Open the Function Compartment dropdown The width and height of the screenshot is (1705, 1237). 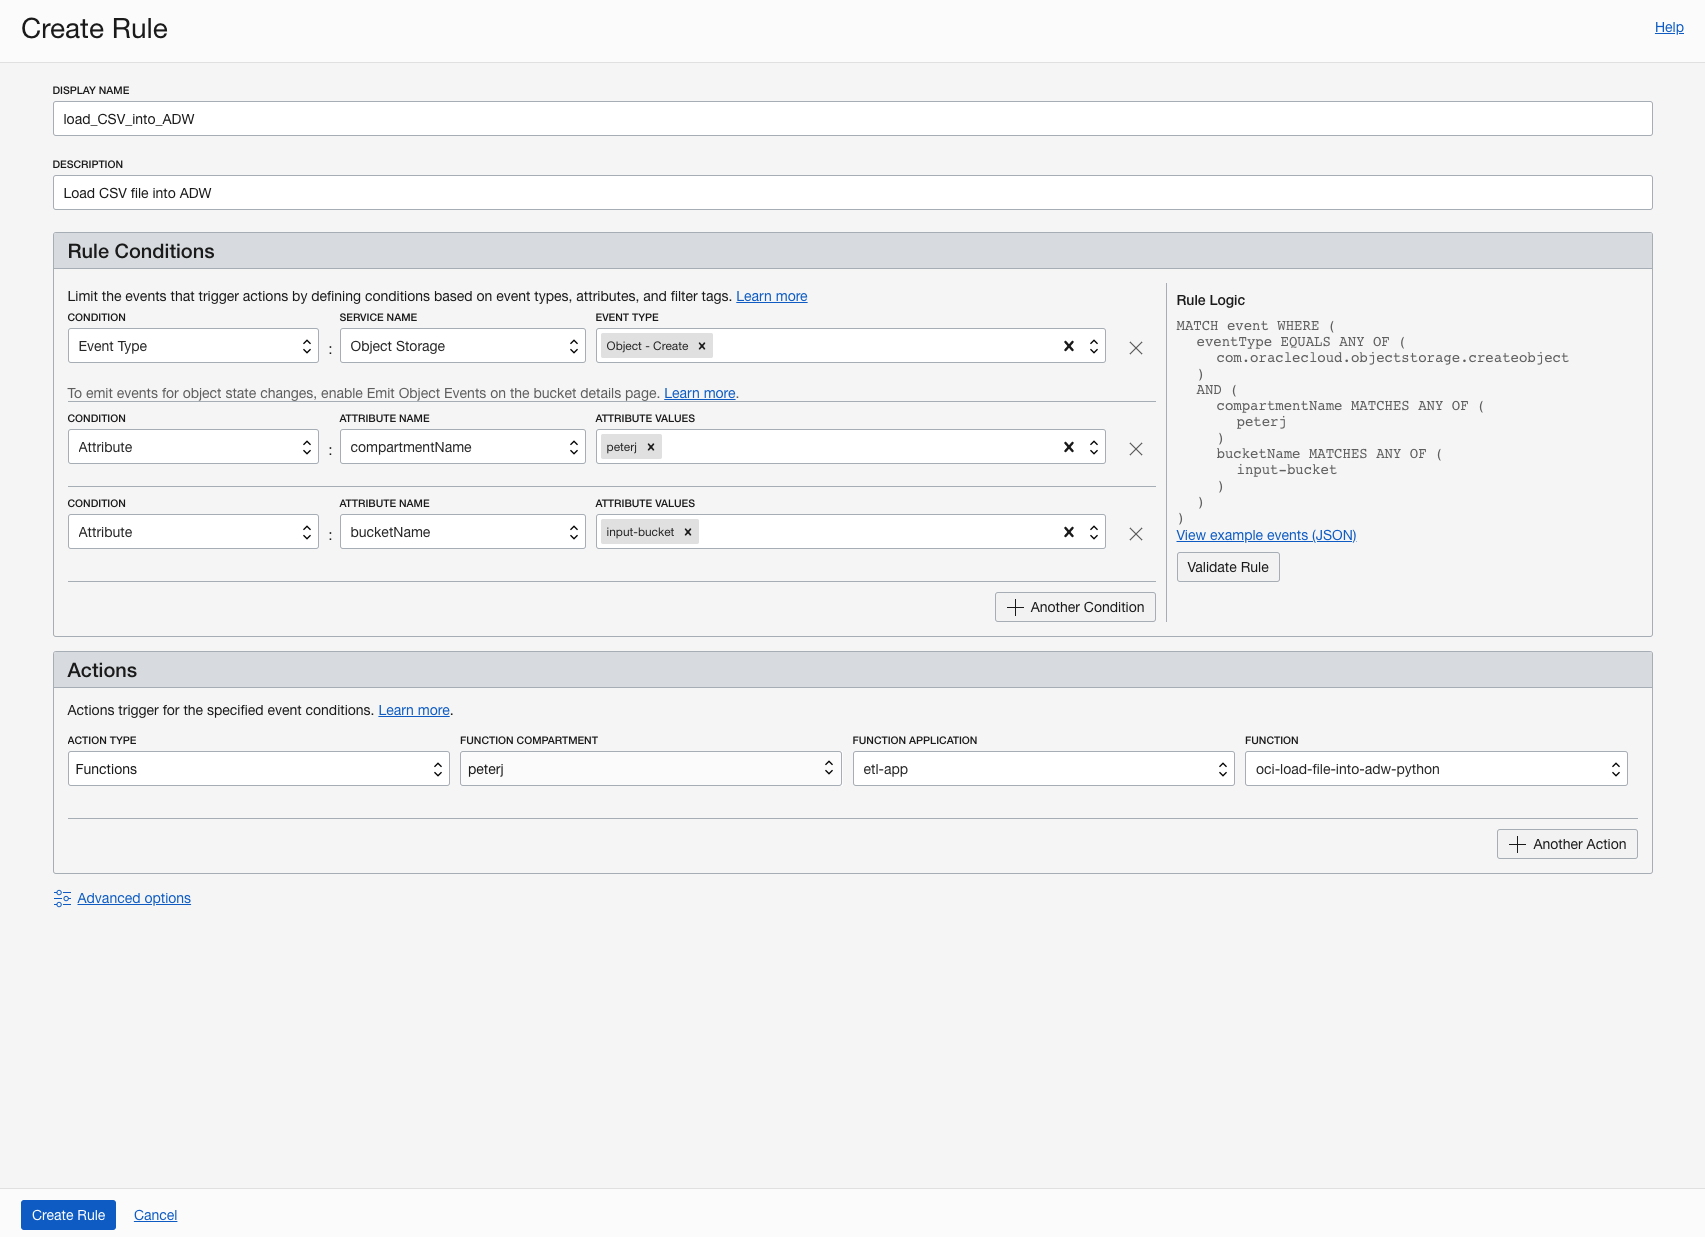[651, 769]
